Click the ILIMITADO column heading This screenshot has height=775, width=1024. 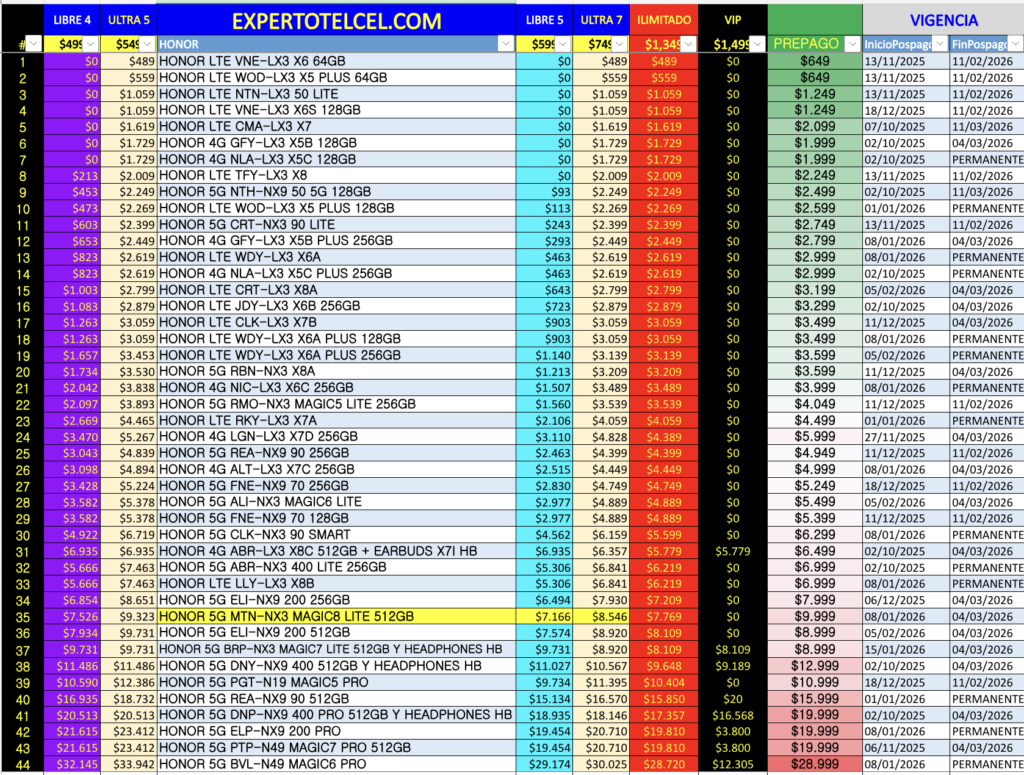pyautogui.click(x=664, y=19)
